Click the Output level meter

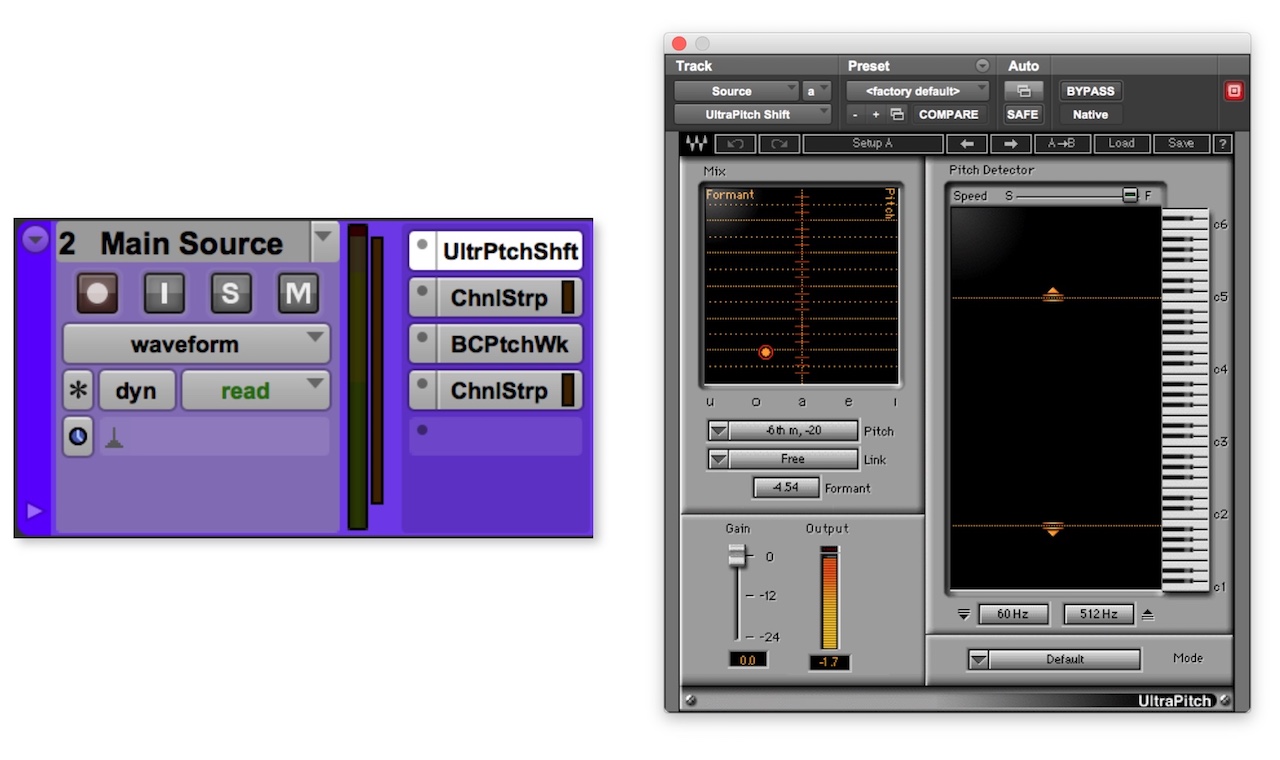point(830,599)
